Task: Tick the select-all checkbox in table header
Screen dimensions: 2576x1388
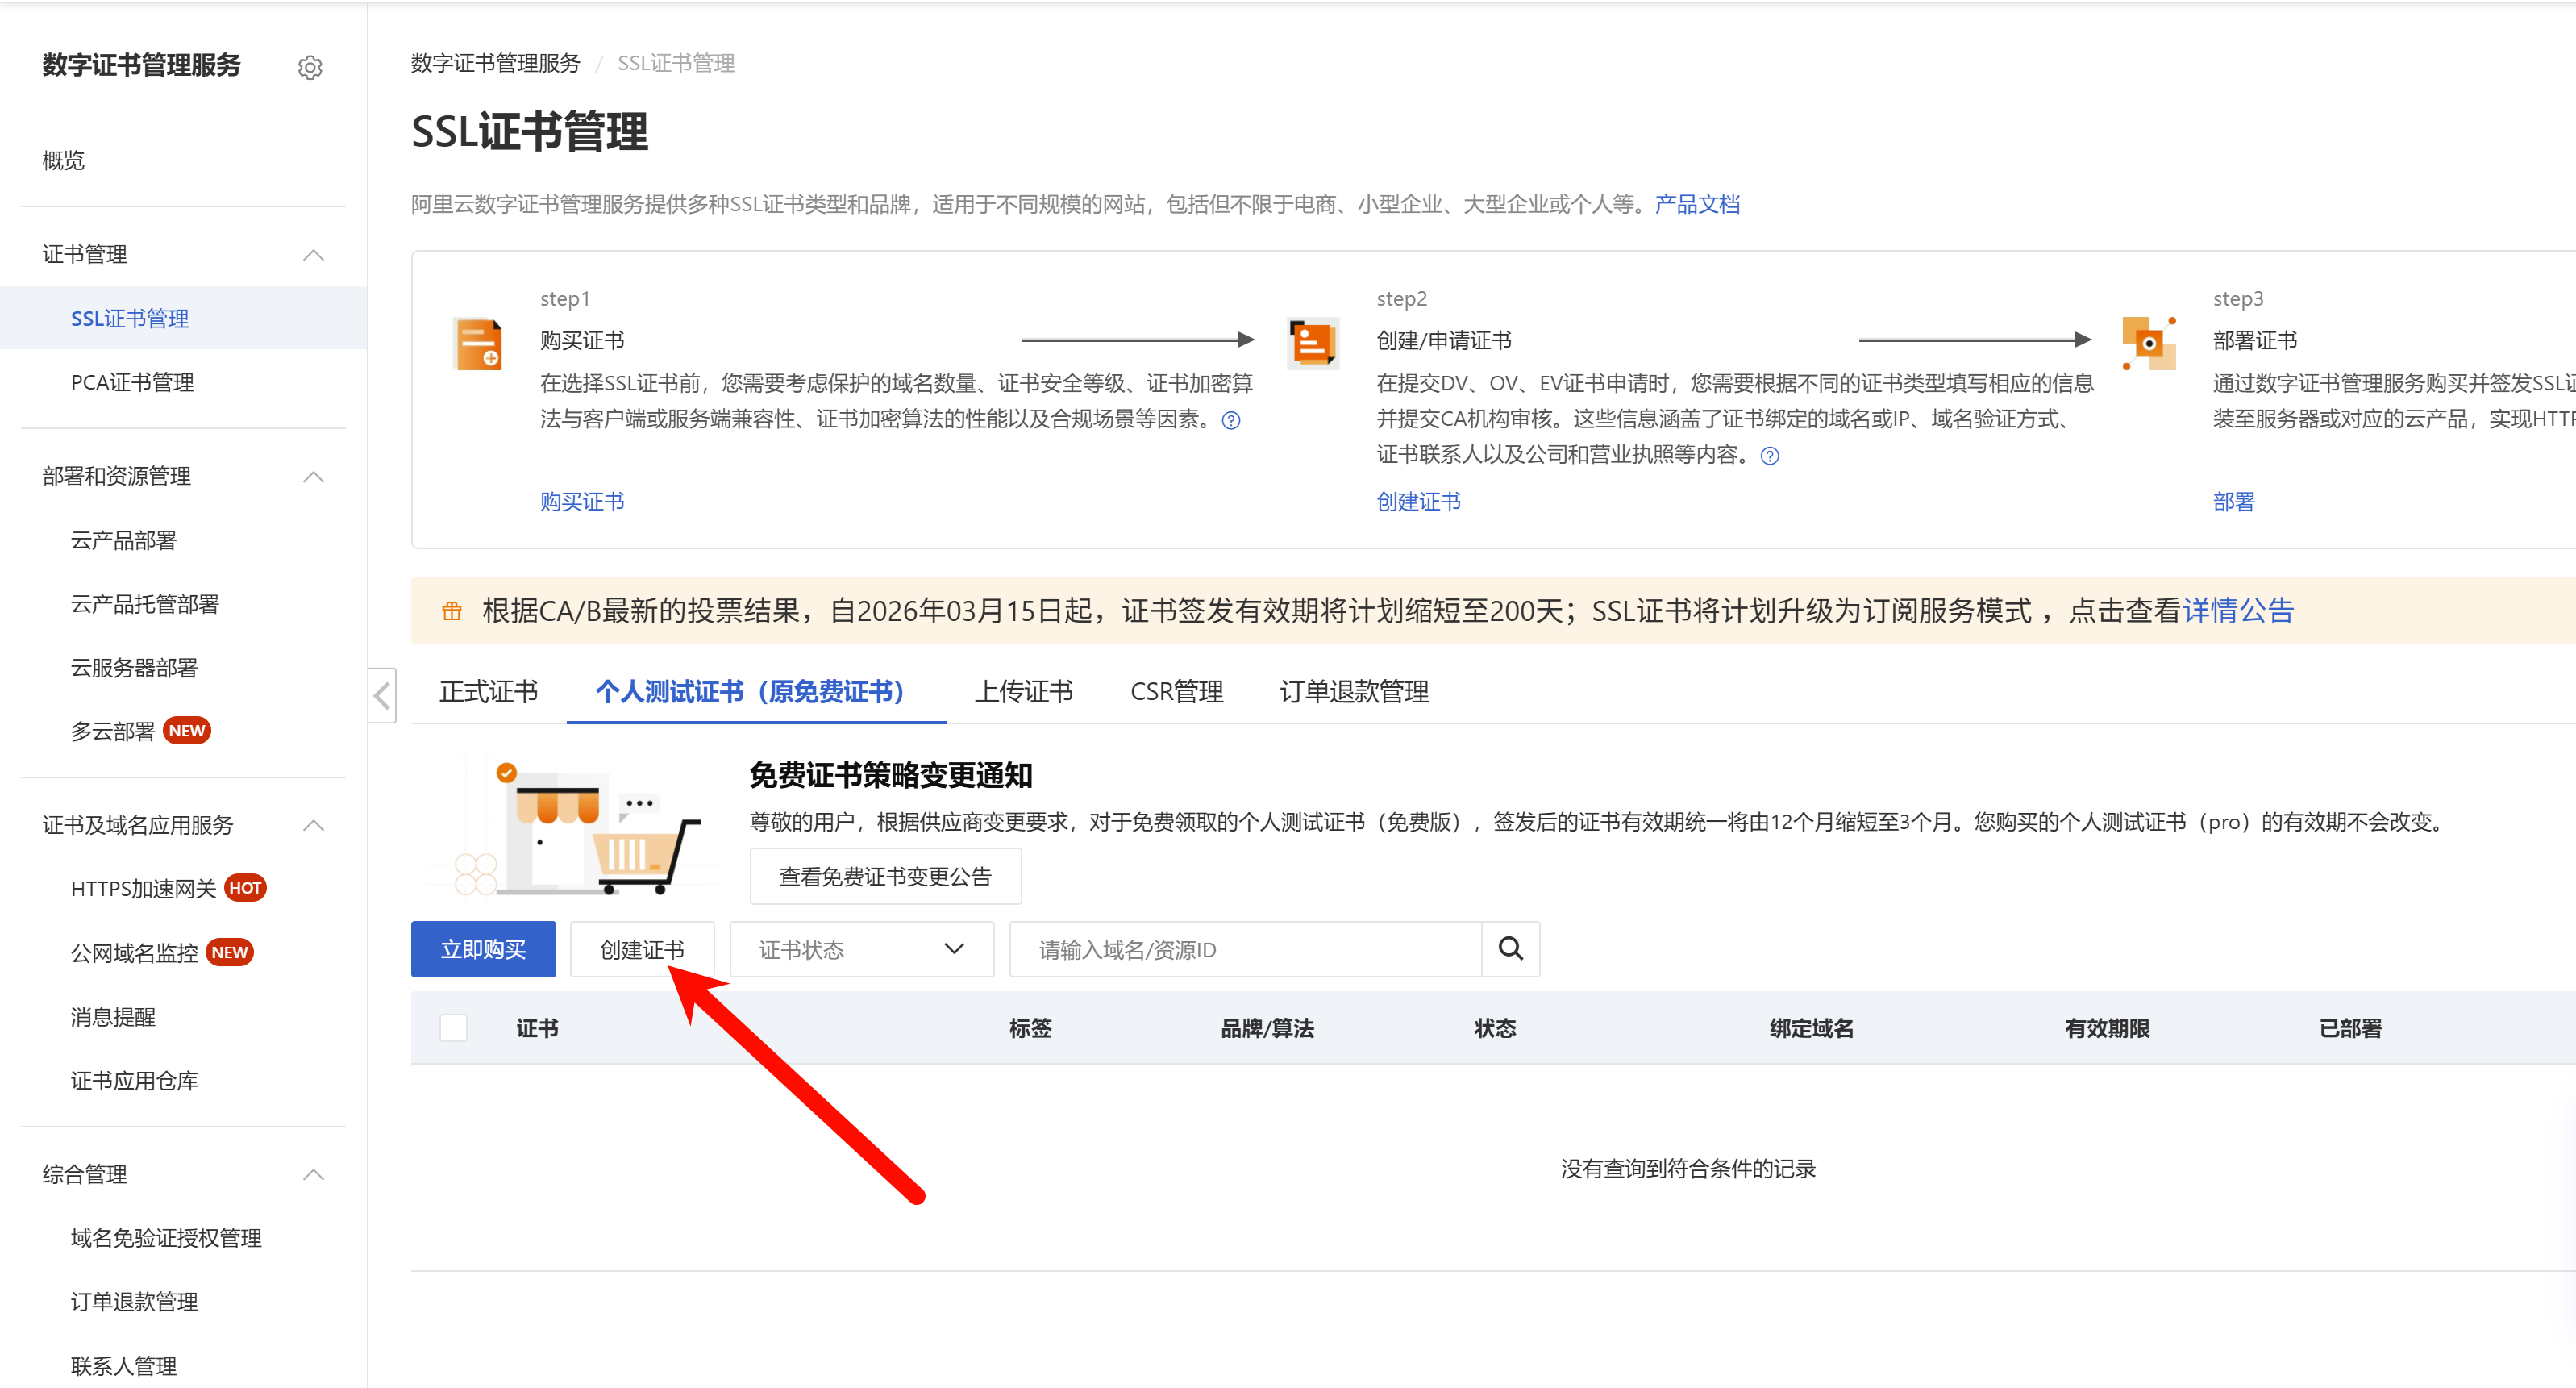Action: (x=453, y=1028)
